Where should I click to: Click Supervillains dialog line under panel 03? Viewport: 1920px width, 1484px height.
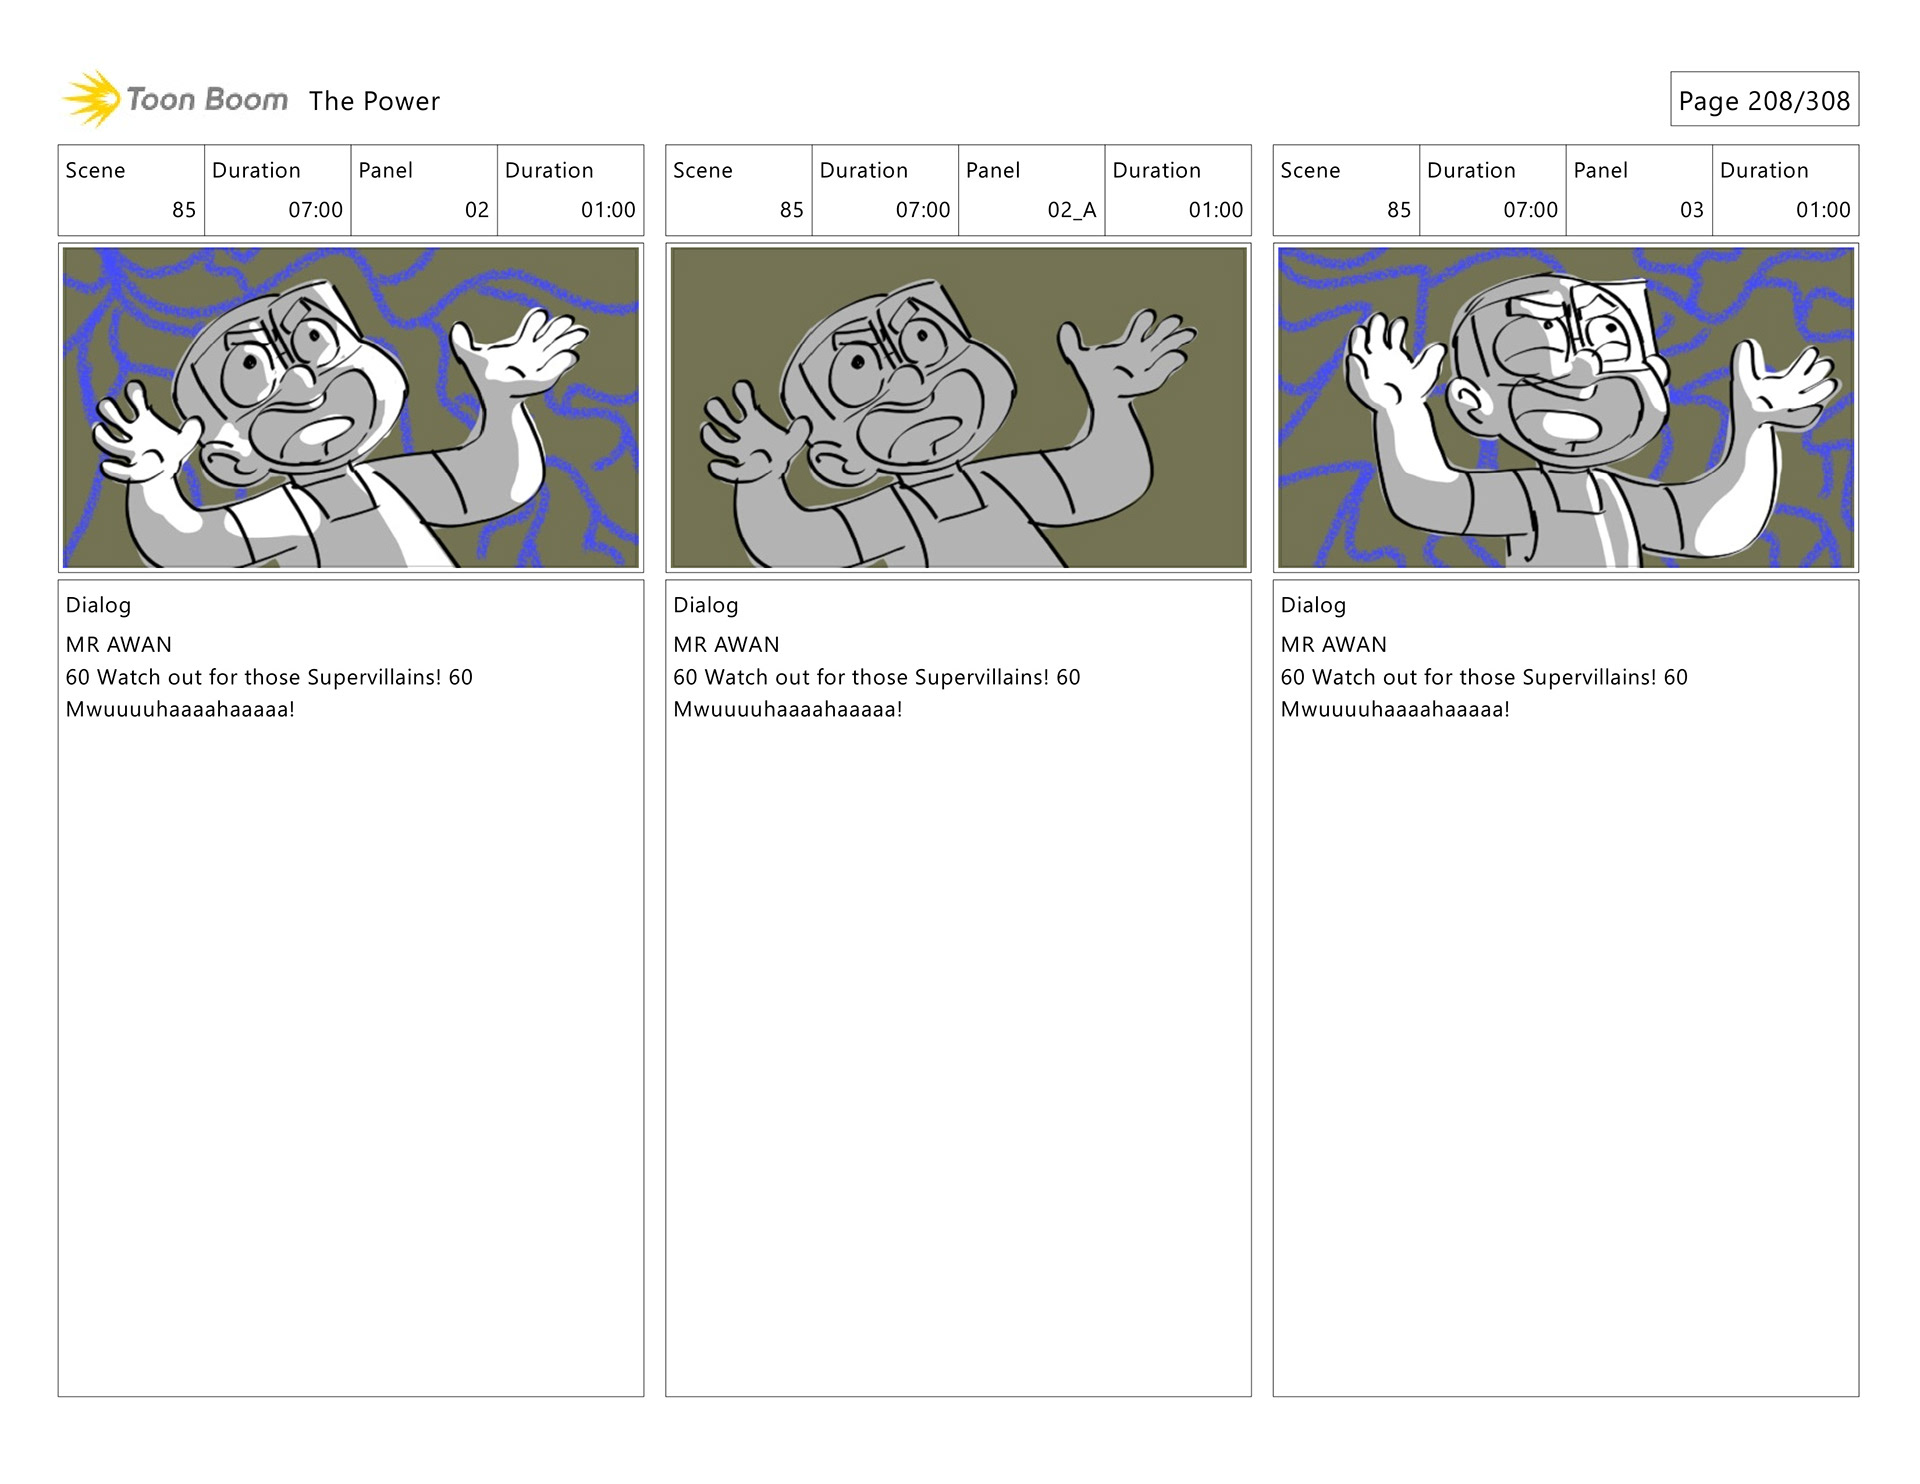1484,677
